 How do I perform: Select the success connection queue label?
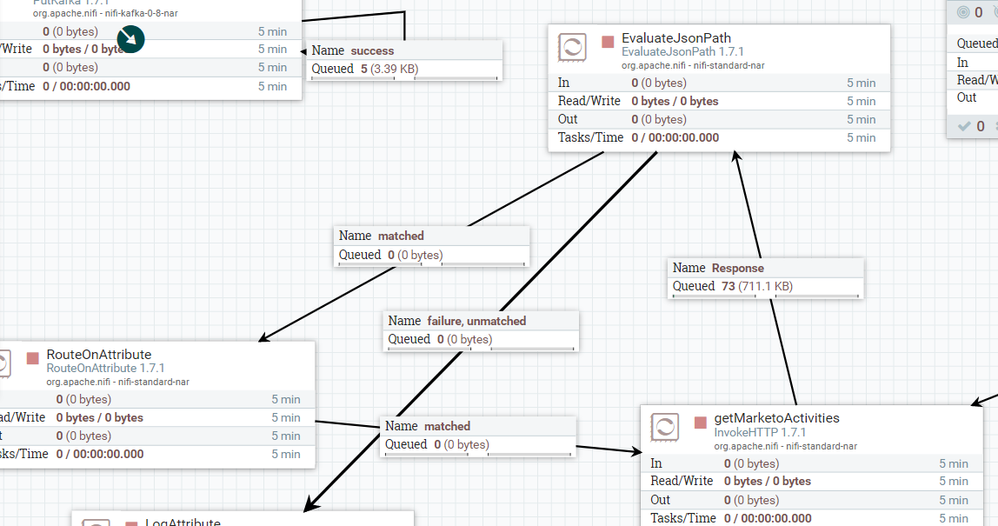[405, 60]
